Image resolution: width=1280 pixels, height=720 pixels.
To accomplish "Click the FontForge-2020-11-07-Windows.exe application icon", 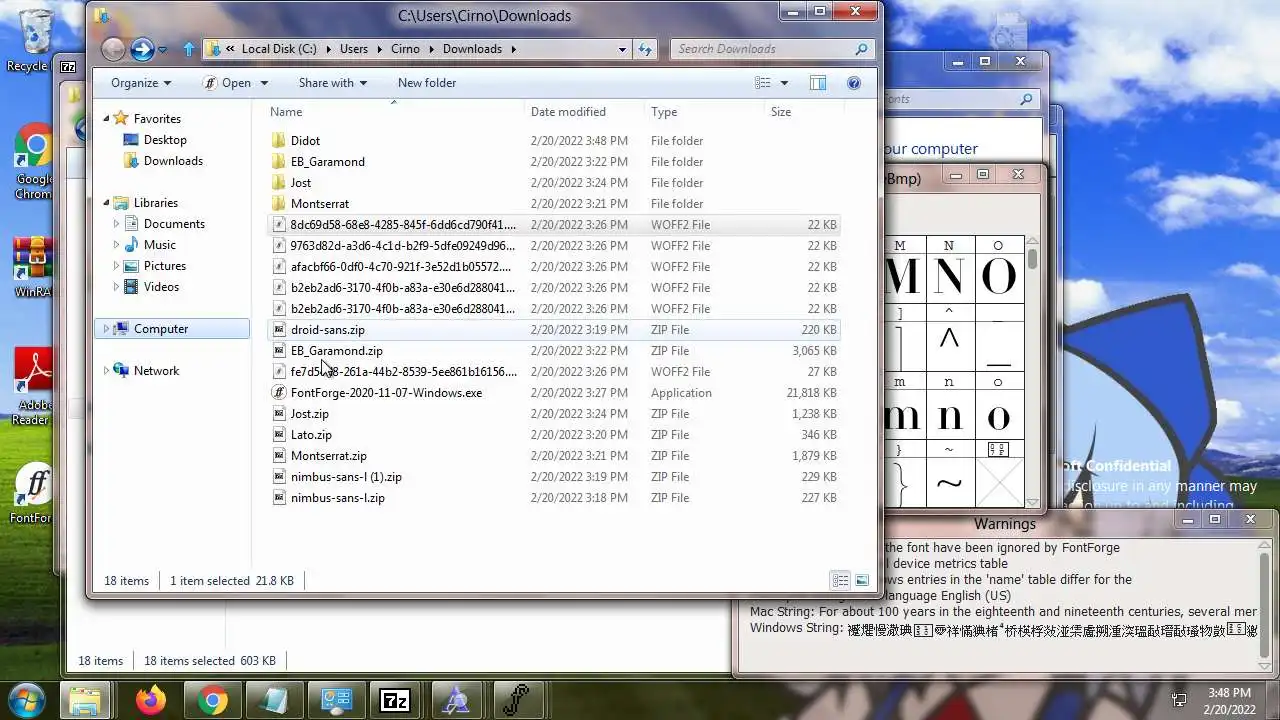I will 279,393.
